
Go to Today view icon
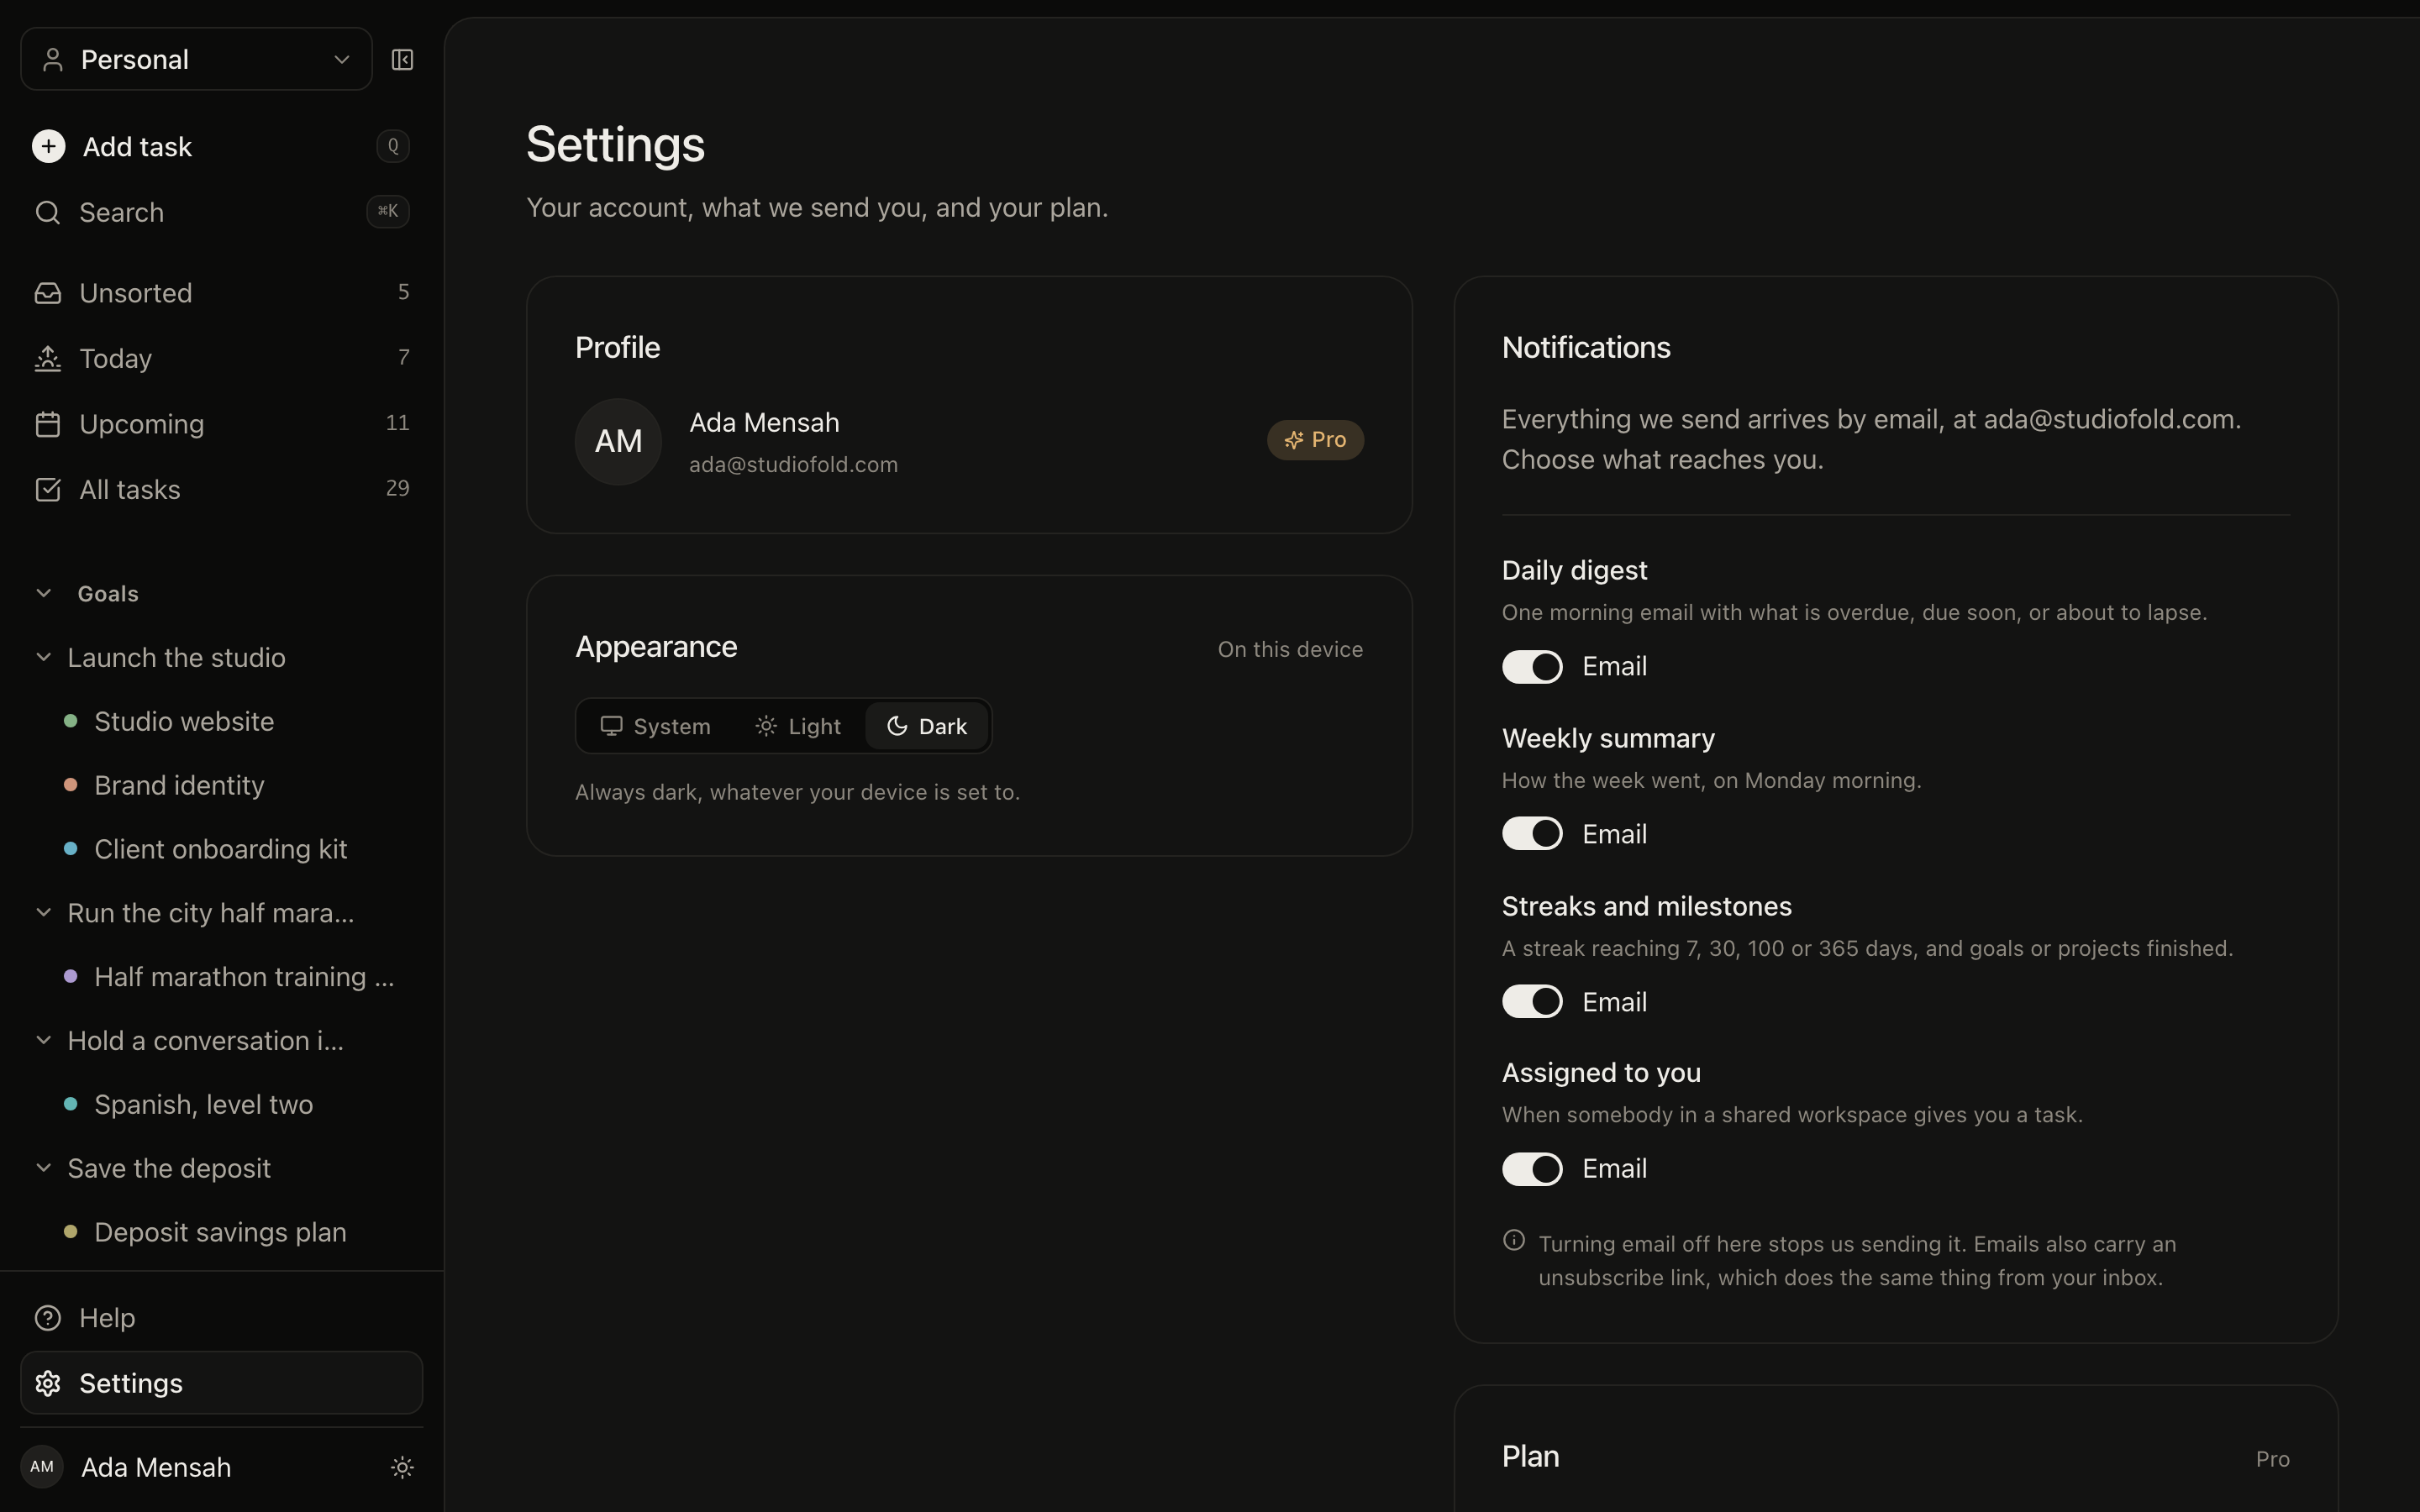47,358
